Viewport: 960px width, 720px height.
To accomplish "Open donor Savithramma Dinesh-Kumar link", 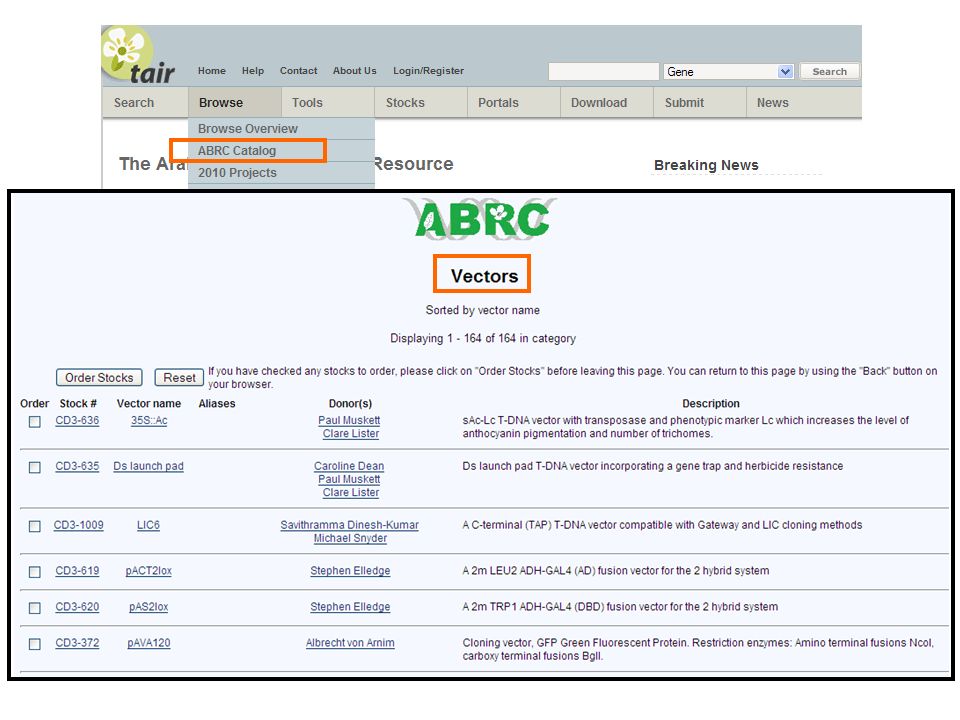I will (x=350, y=525).
